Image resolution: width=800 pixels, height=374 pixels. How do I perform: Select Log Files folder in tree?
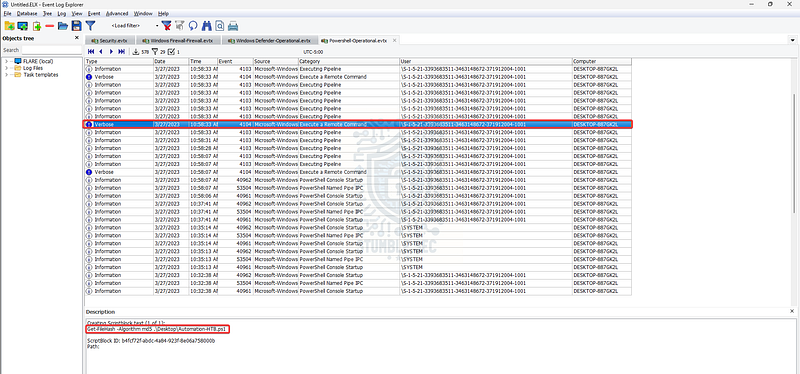33,68
